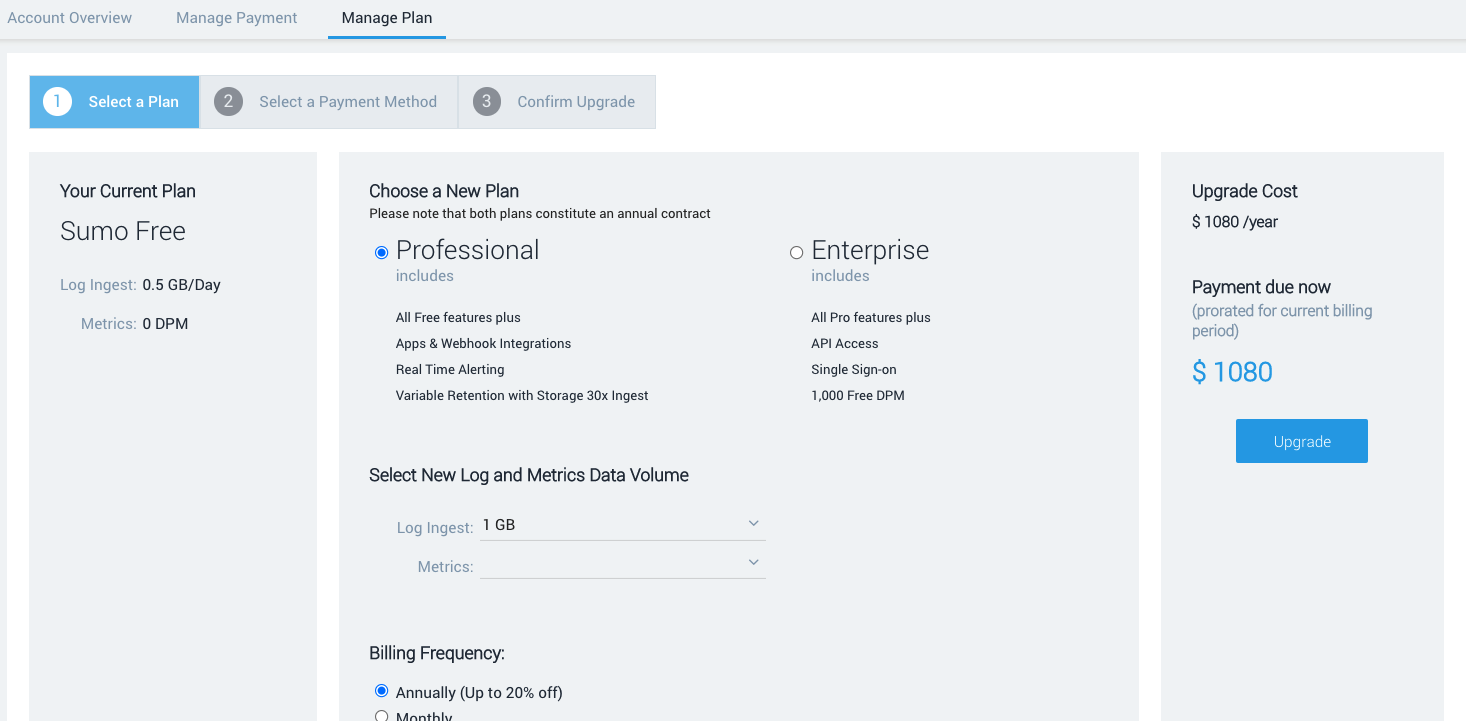Image resolution: width=1466 pixels, height=721 pixels.
Task: Click the Confirm Upgrade step label
Action: coord(576,101)
